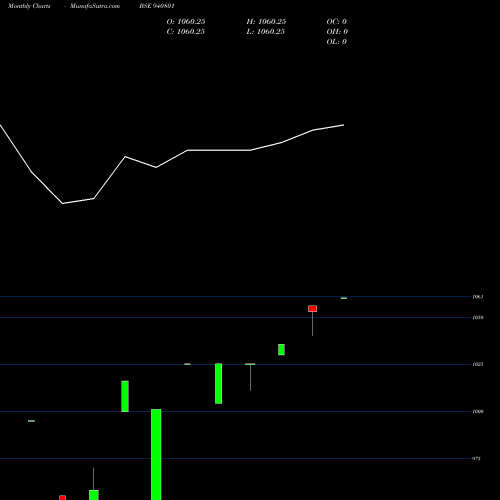Click the green candle between the 1025 and 1039 lines

281,350
